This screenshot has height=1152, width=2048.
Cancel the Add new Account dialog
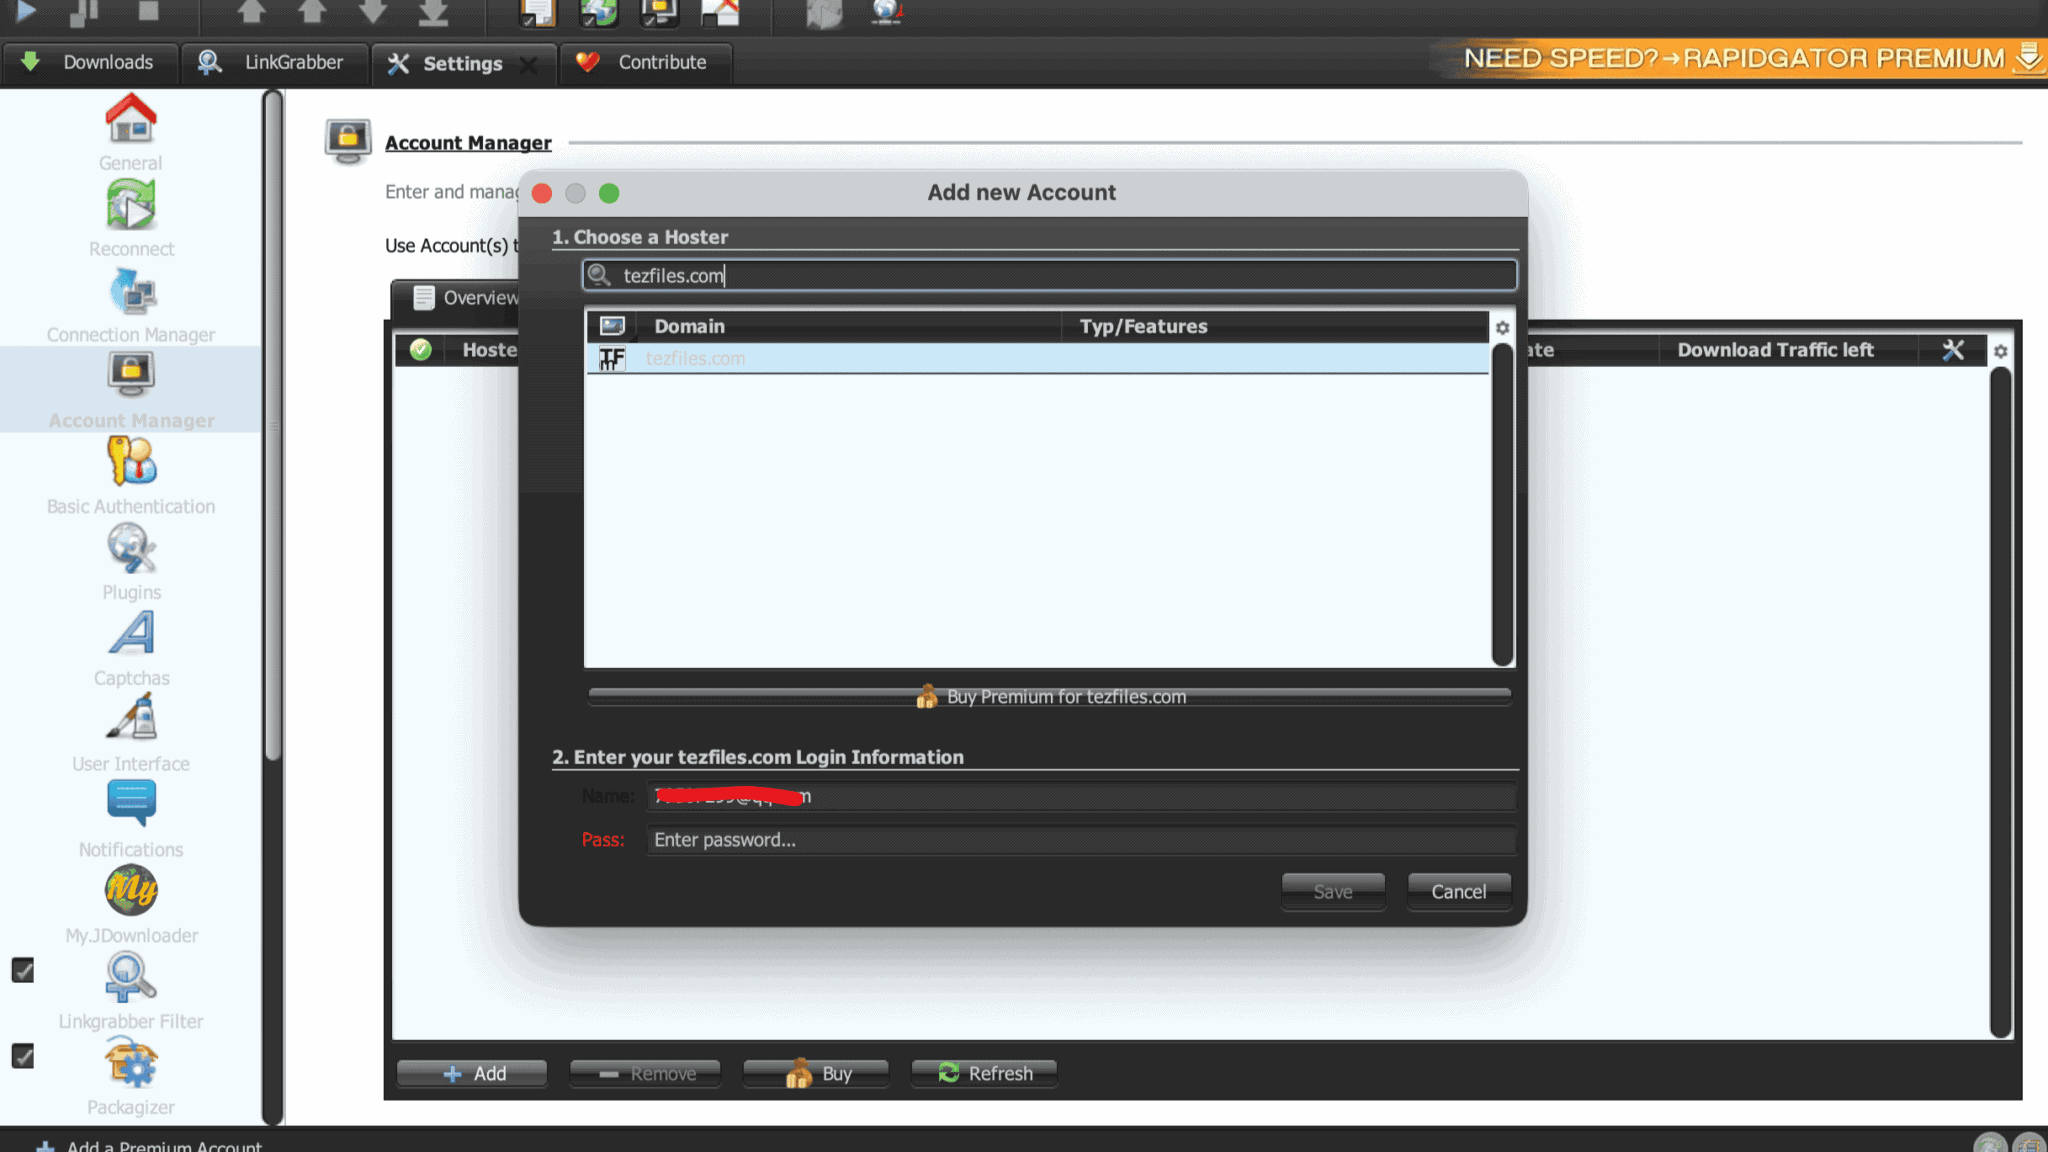click(1459, 891)
